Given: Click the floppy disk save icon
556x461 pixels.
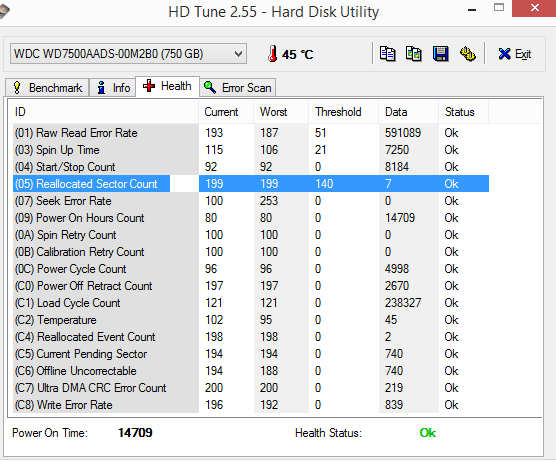Looking at the screenshot, I should 440,54.
